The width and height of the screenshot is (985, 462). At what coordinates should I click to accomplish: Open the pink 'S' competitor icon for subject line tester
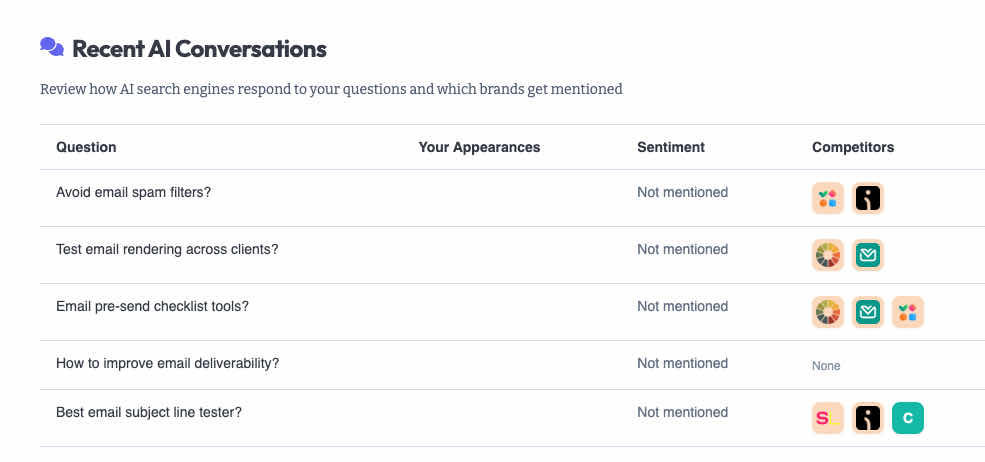(827, 418)
